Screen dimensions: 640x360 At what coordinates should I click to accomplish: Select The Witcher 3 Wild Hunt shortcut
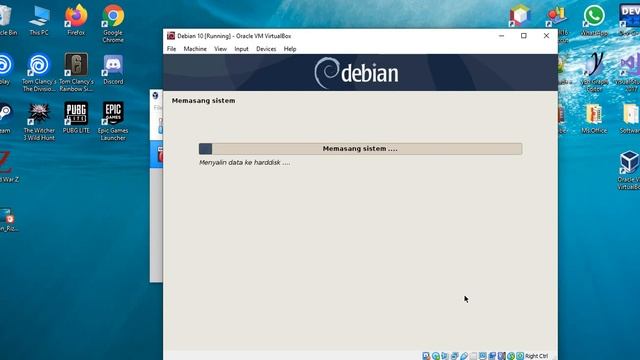[39, 122]
